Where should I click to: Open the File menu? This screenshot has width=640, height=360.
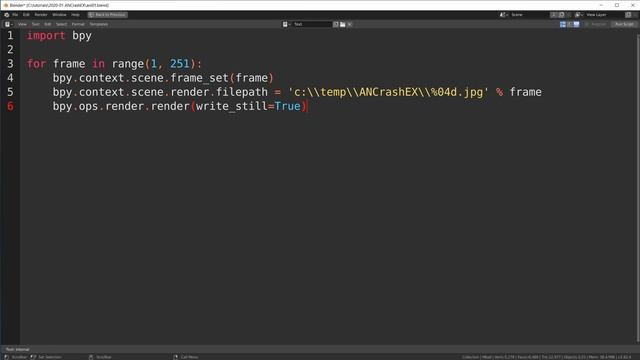[15, 15]
